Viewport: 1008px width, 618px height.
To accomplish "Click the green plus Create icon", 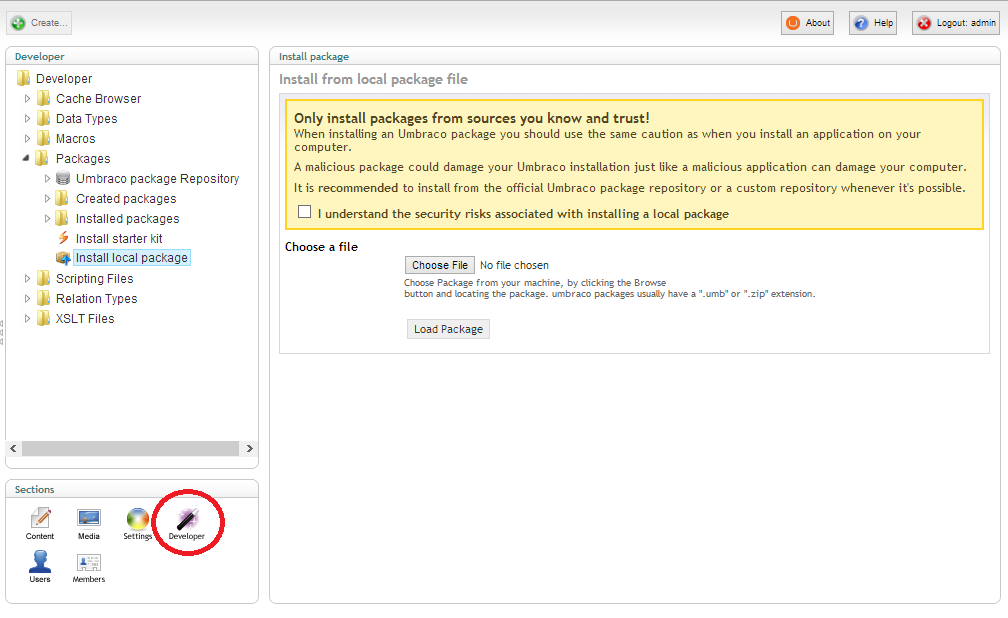I will [19, 23].
